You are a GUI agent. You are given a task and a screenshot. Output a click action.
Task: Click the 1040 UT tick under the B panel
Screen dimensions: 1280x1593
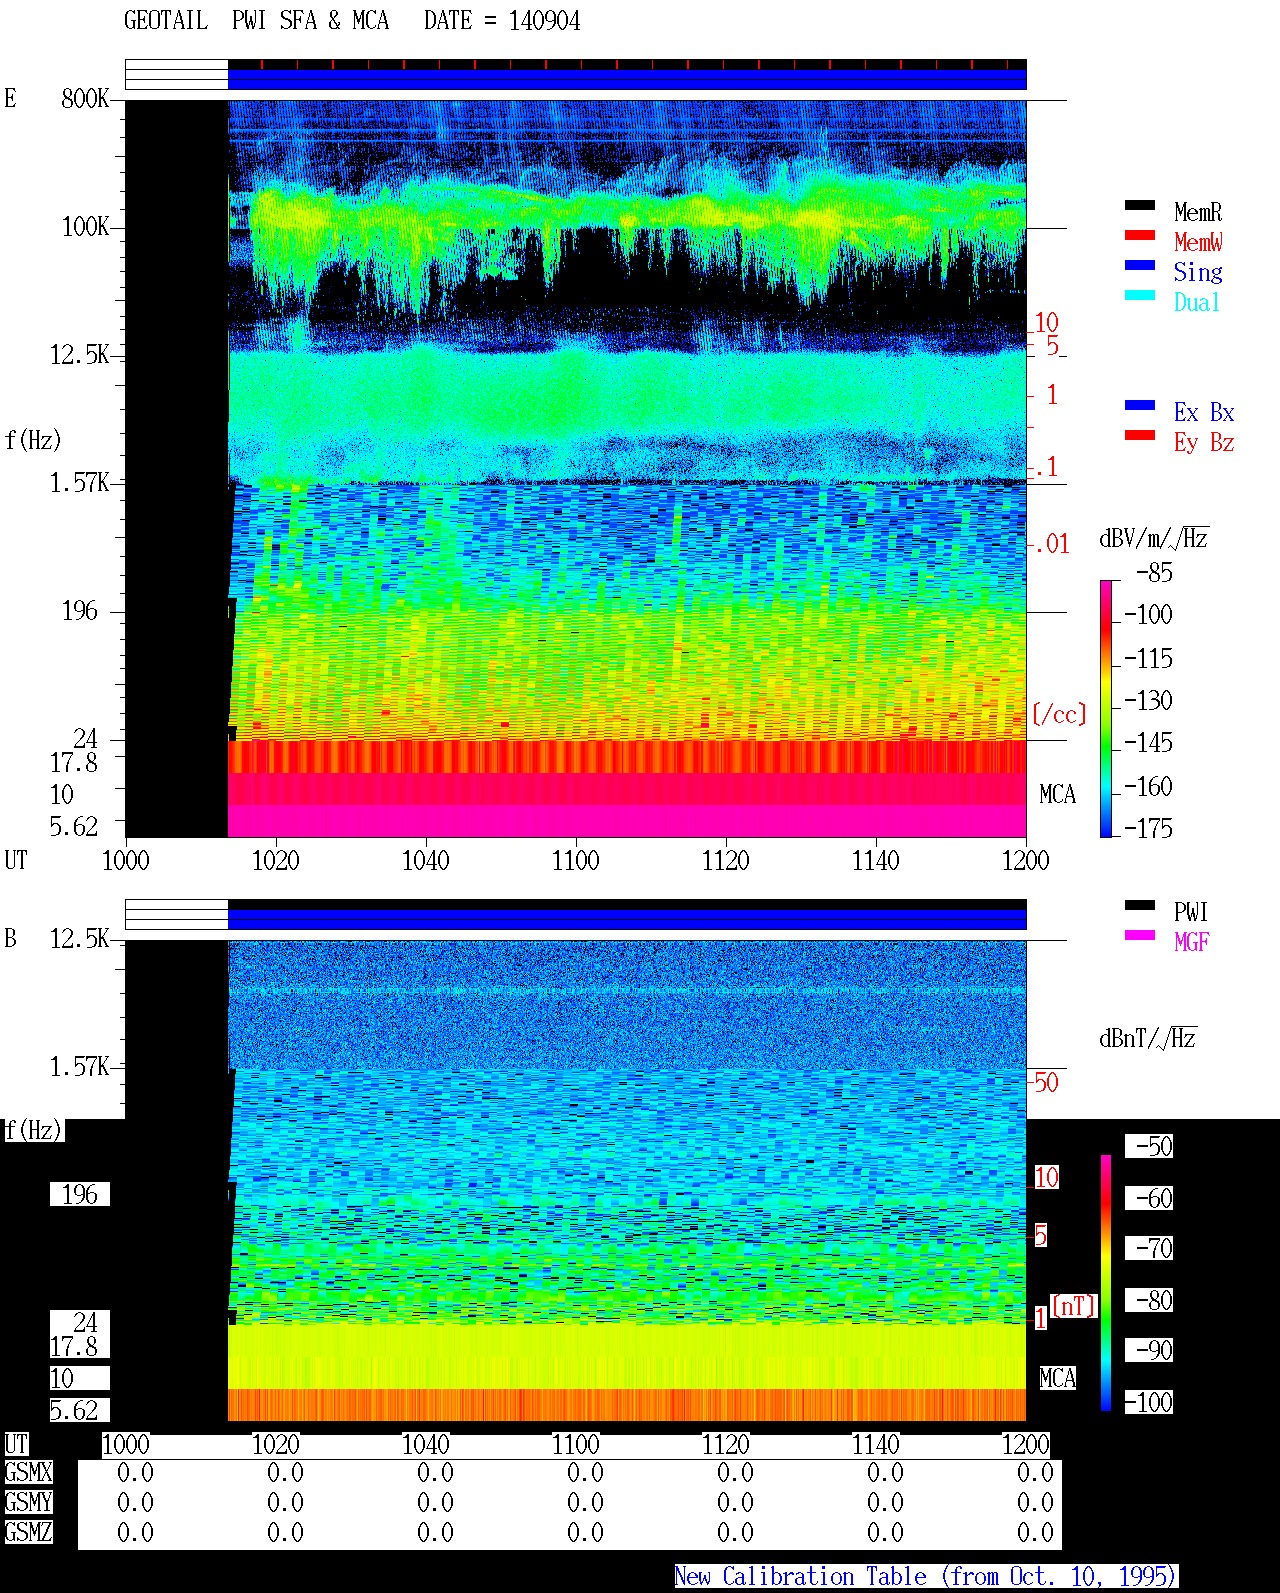tap(426, 1445)
